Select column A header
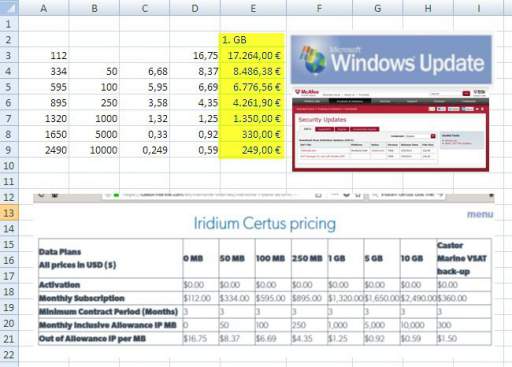 pyautogui.click(x=44, y=8)
